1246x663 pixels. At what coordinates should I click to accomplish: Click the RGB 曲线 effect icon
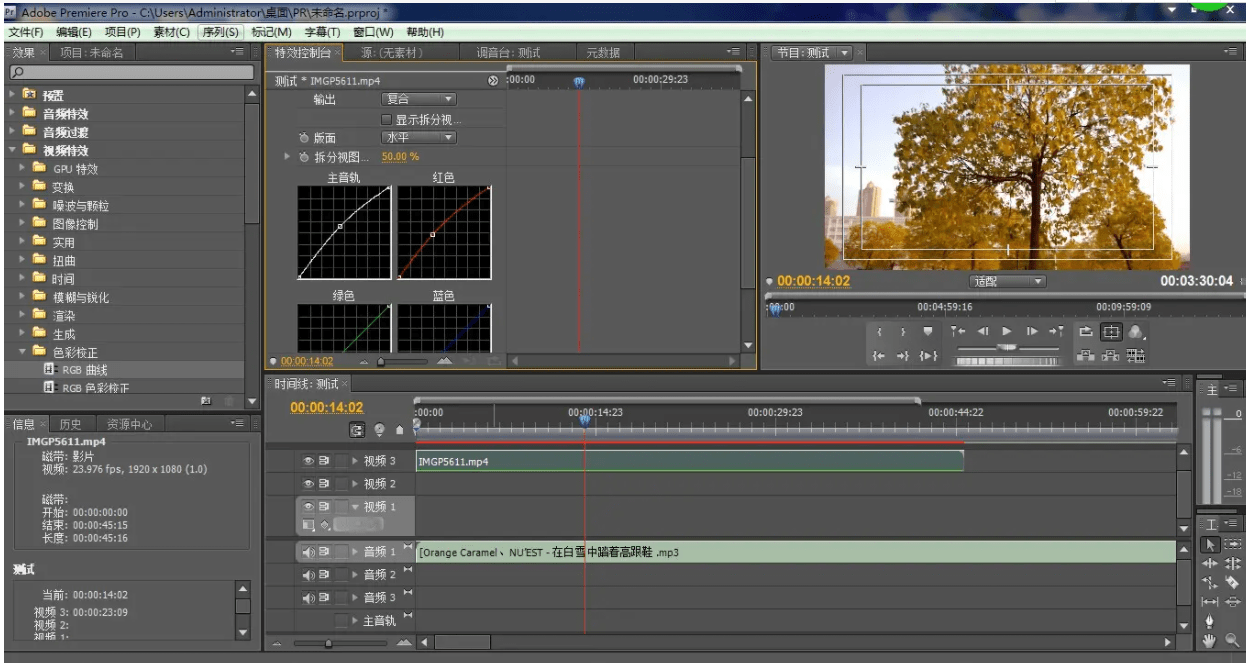pyautogui.click(x=49, y=370)
